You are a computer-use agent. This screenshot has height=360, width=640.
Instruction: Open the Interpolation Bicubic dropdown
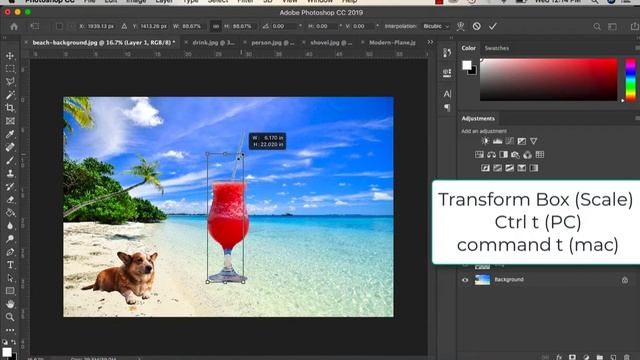pos(436,26)
